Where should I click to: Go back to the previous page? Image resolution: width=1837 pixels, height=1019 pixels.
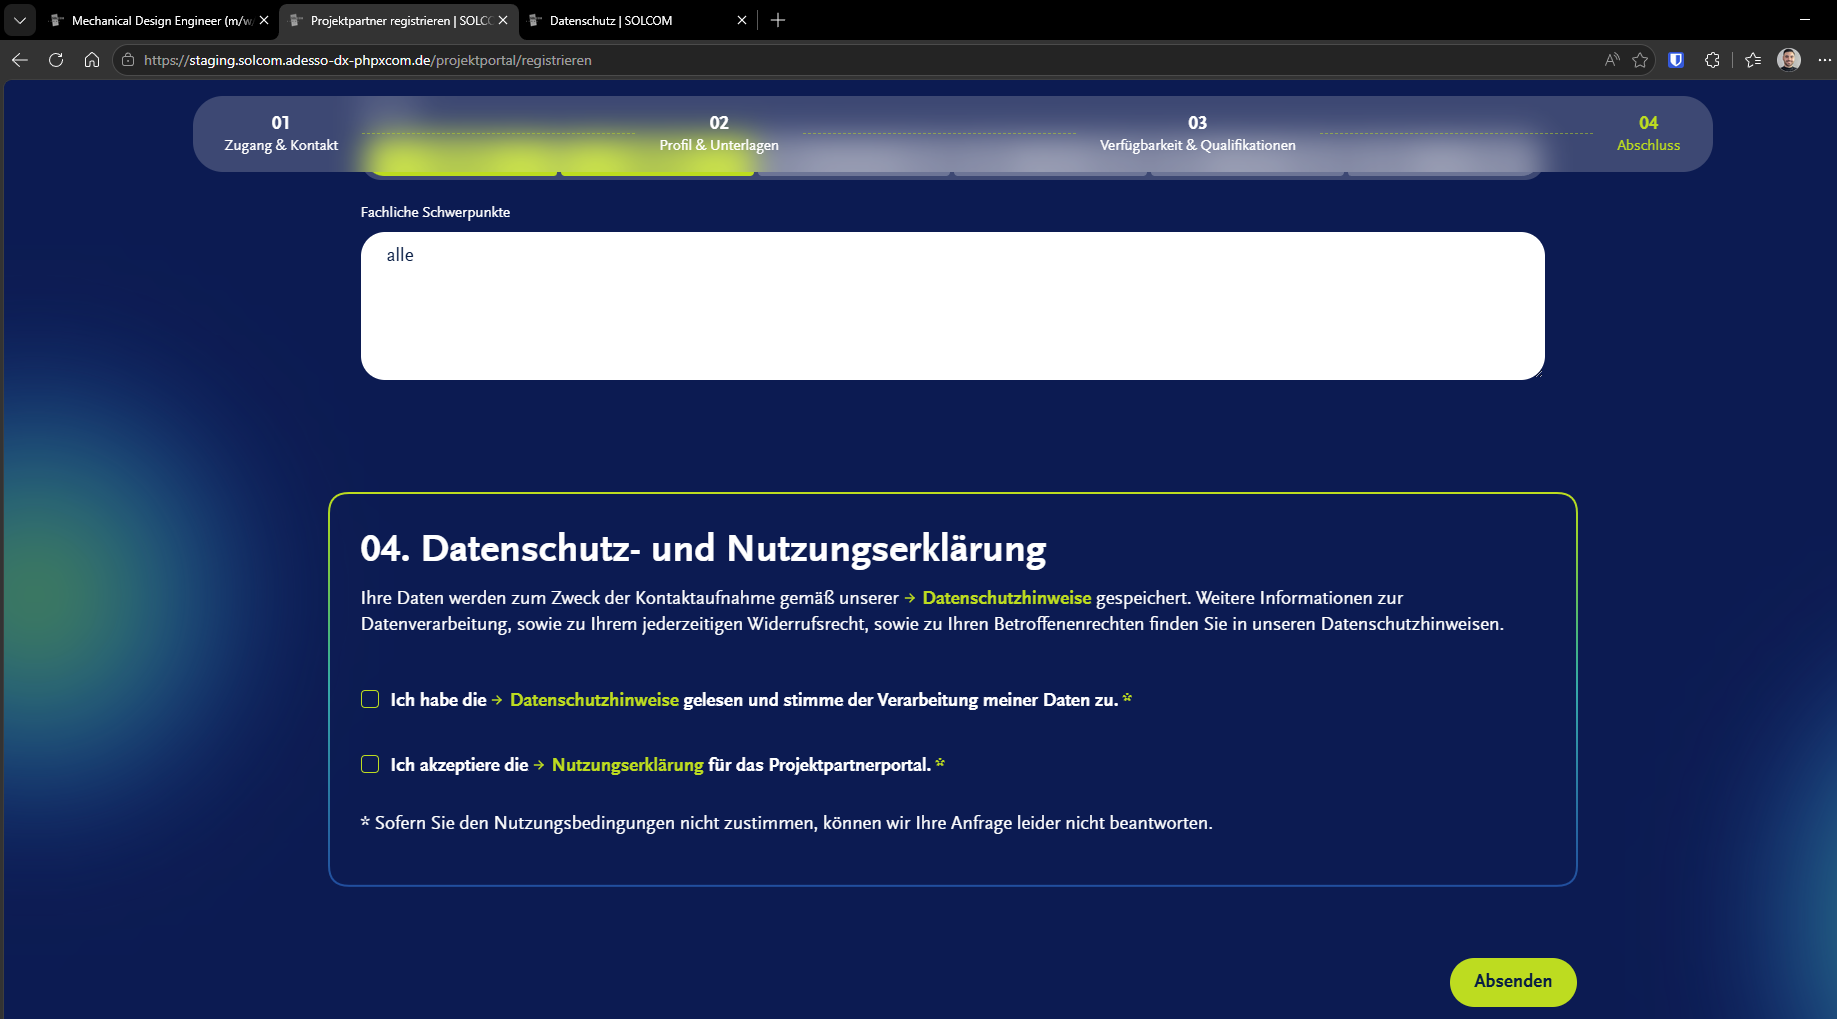tap(20, 60)
